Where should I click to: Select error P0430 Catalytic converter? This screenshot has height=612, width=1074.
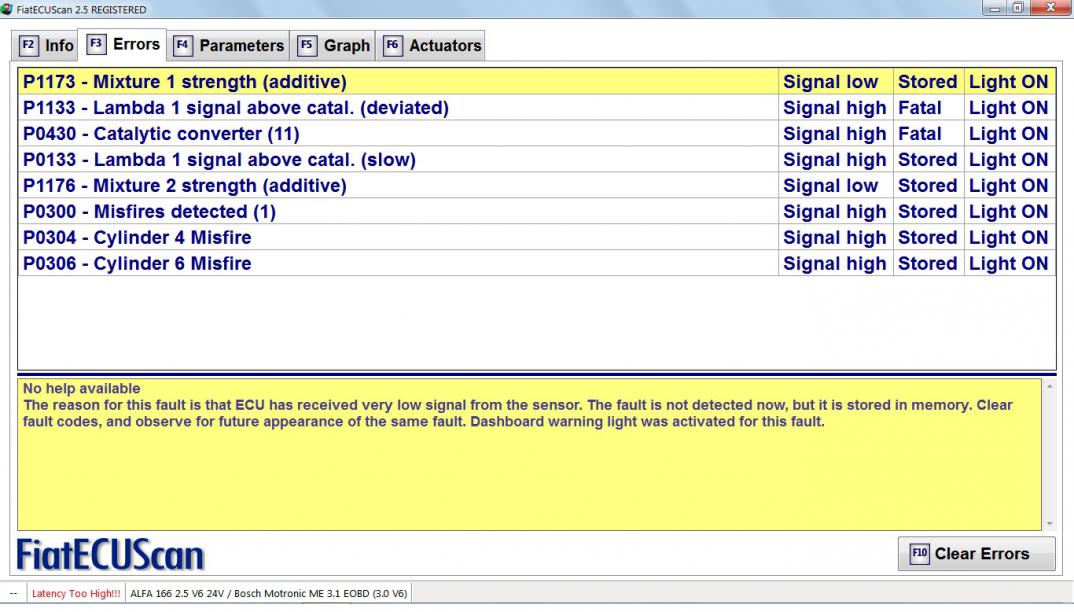point(536,134)
